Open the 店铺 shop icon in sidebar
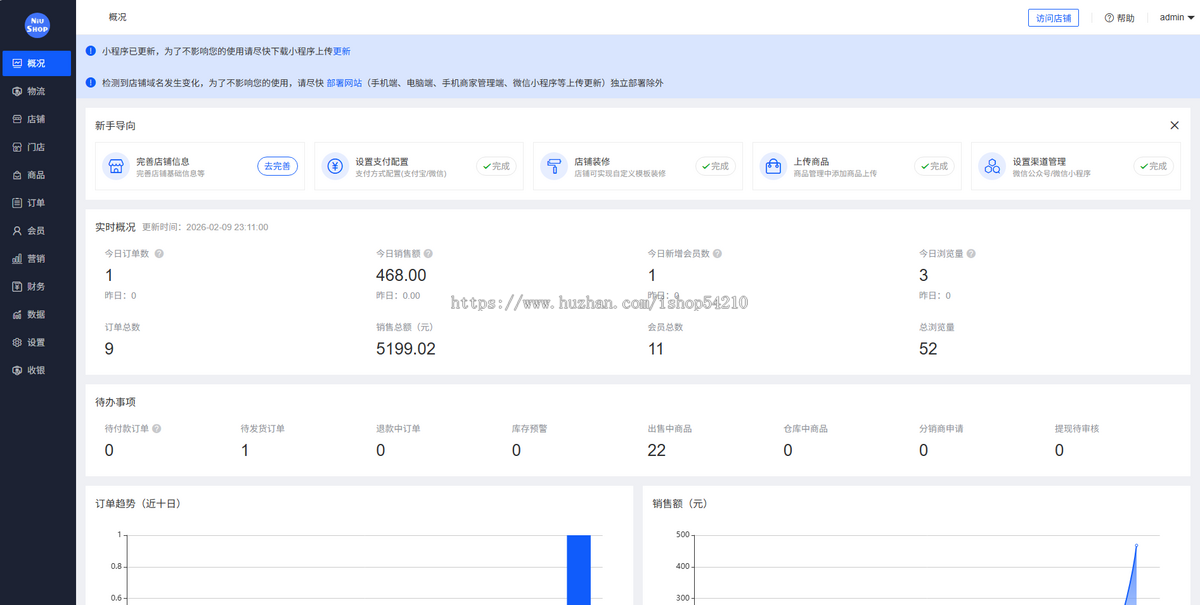 click(x=17, y=119)
